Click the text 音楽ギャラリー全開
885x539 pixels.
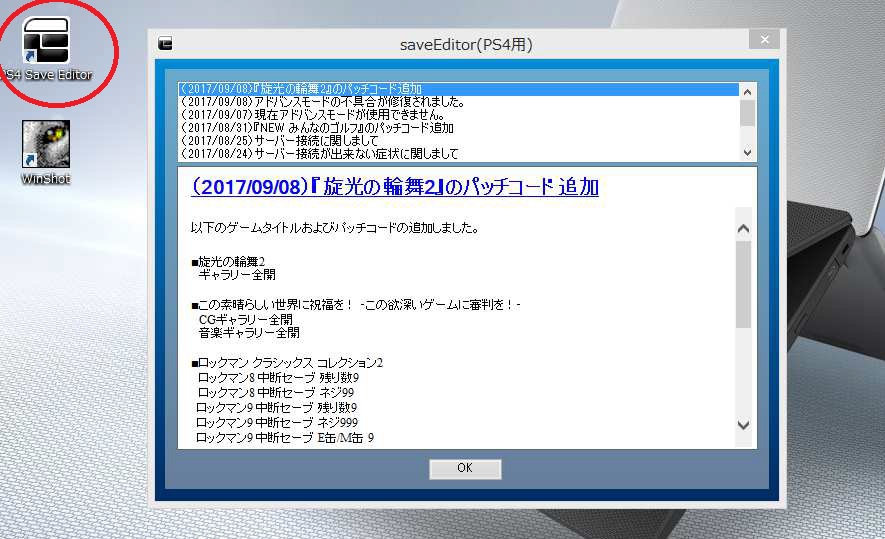(x=249, y=333)
